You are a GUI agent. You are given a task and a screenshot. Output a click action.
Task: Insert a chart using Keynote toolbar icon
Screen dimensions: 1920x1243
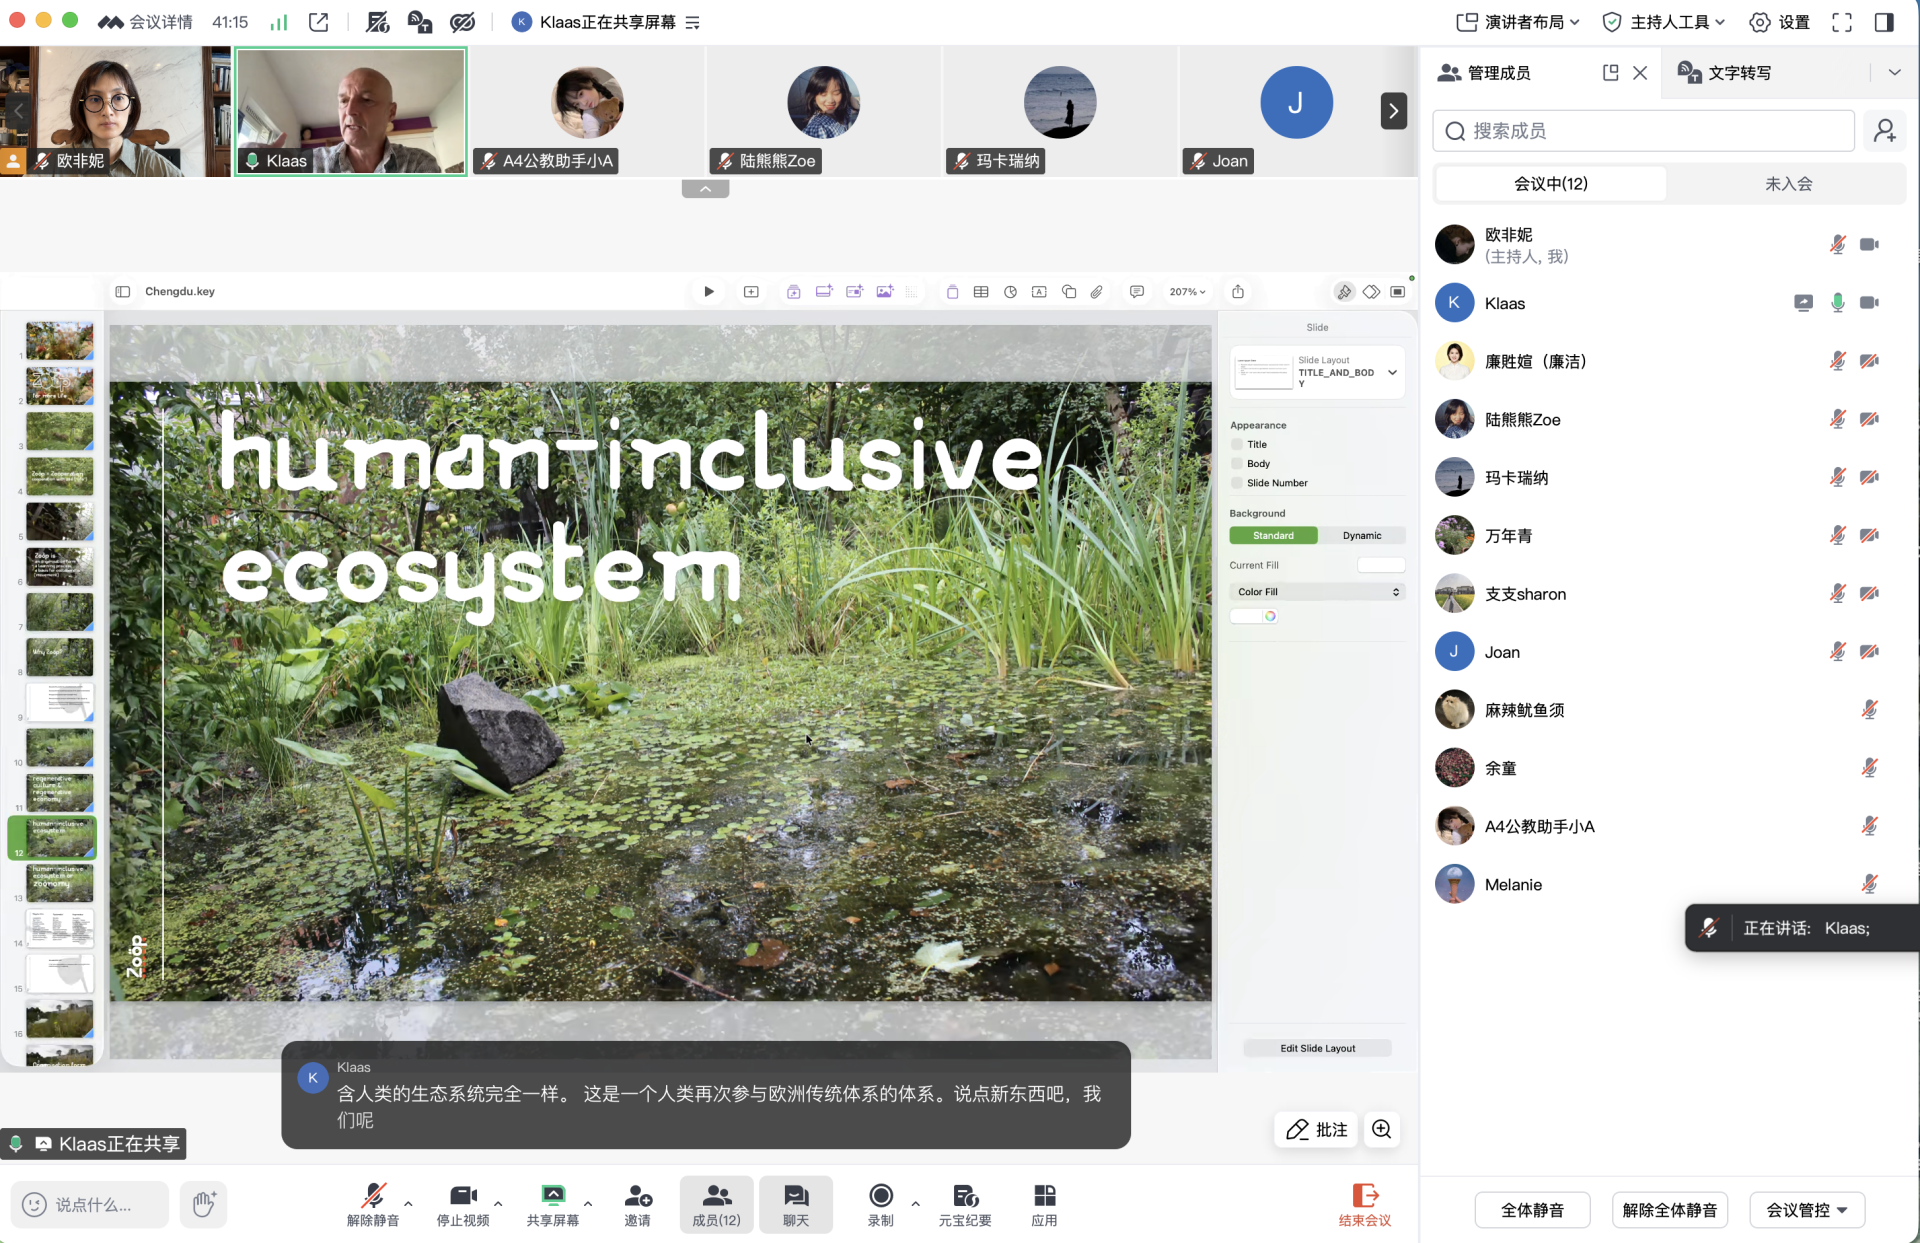pyautogui.click(x=1010, y=292)
